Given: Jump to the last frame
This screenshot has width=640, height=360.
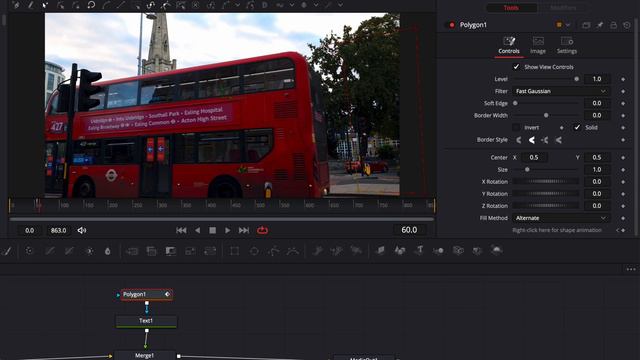Looking at the screenshot, I should coord(244,230).
